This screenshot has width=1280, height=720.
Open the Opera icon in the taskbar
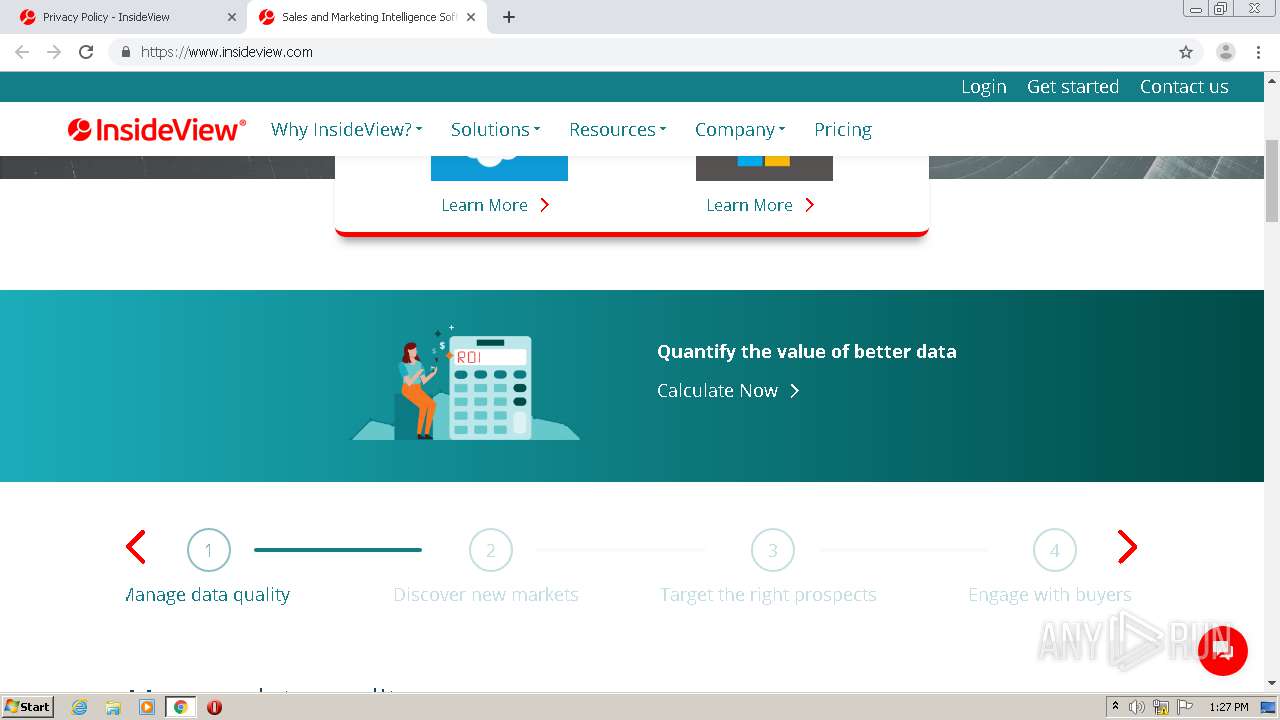click(x=214, y=707)
